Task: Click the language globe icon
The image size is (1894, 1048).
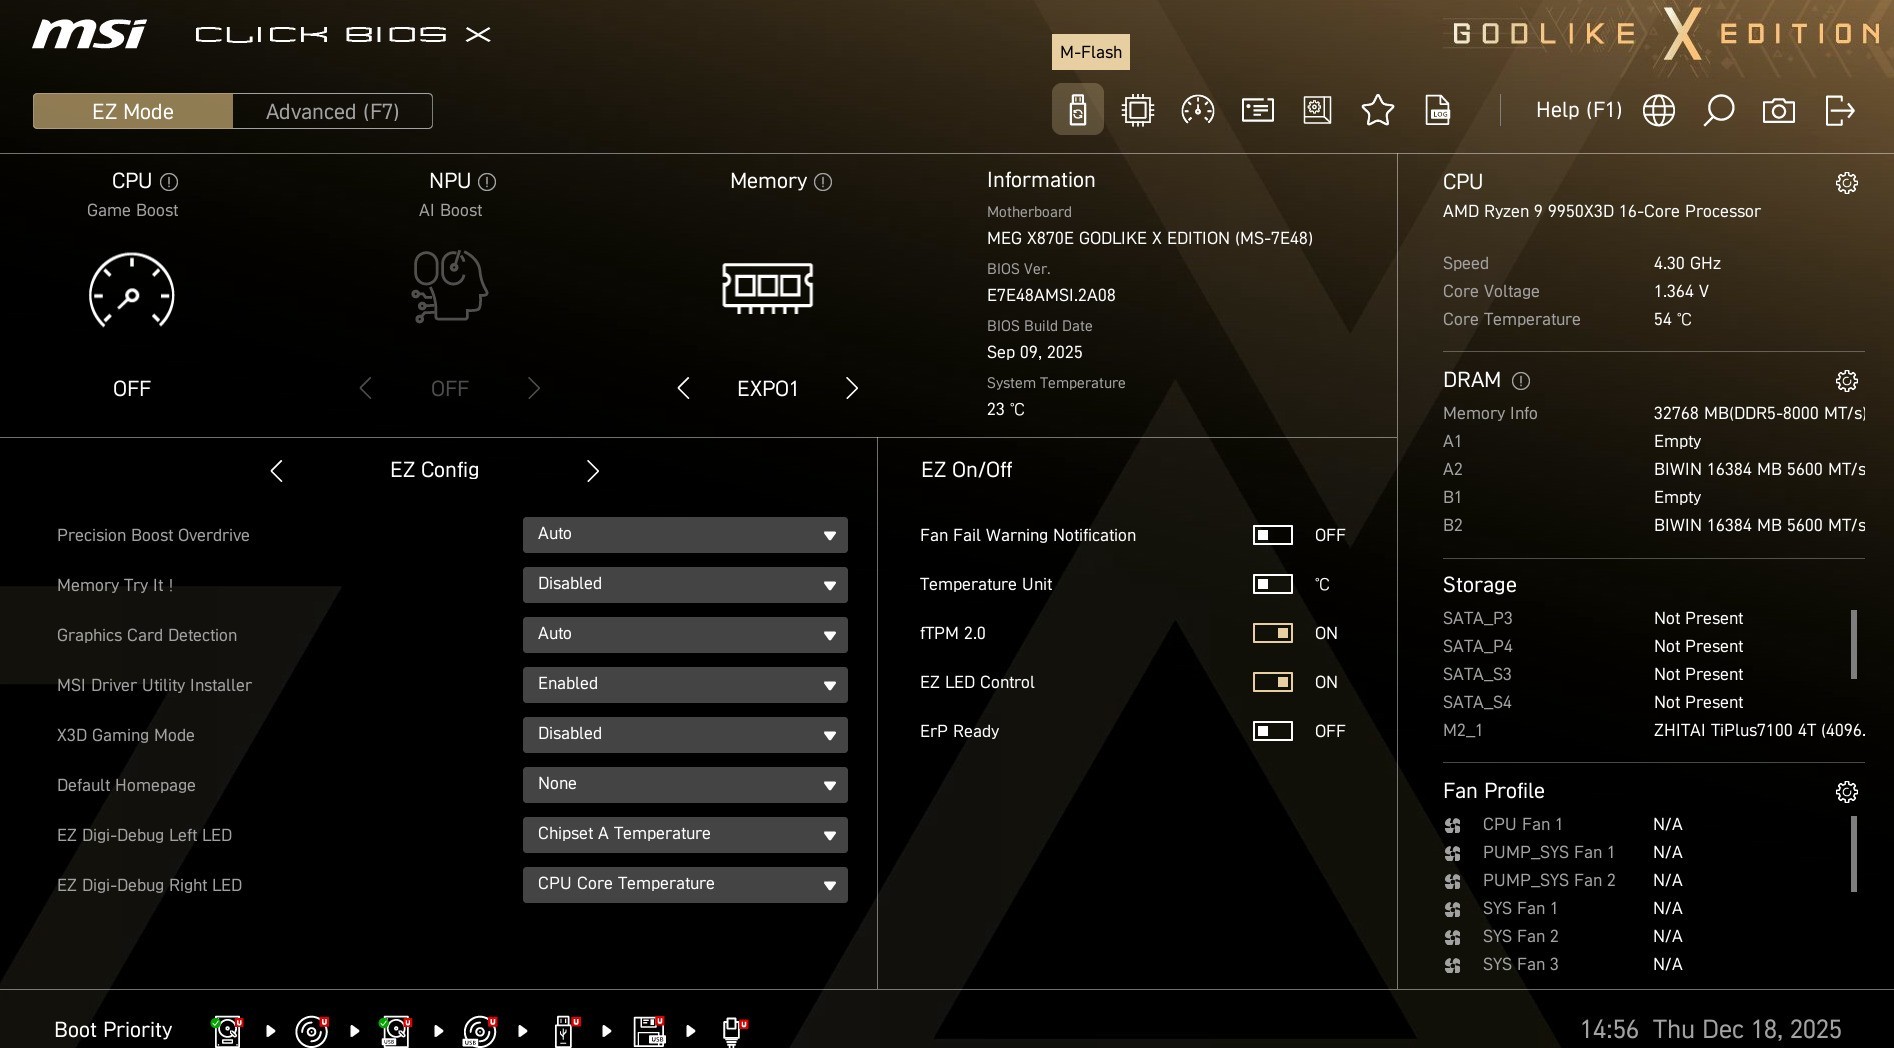Action: [x=1658, y=110]
